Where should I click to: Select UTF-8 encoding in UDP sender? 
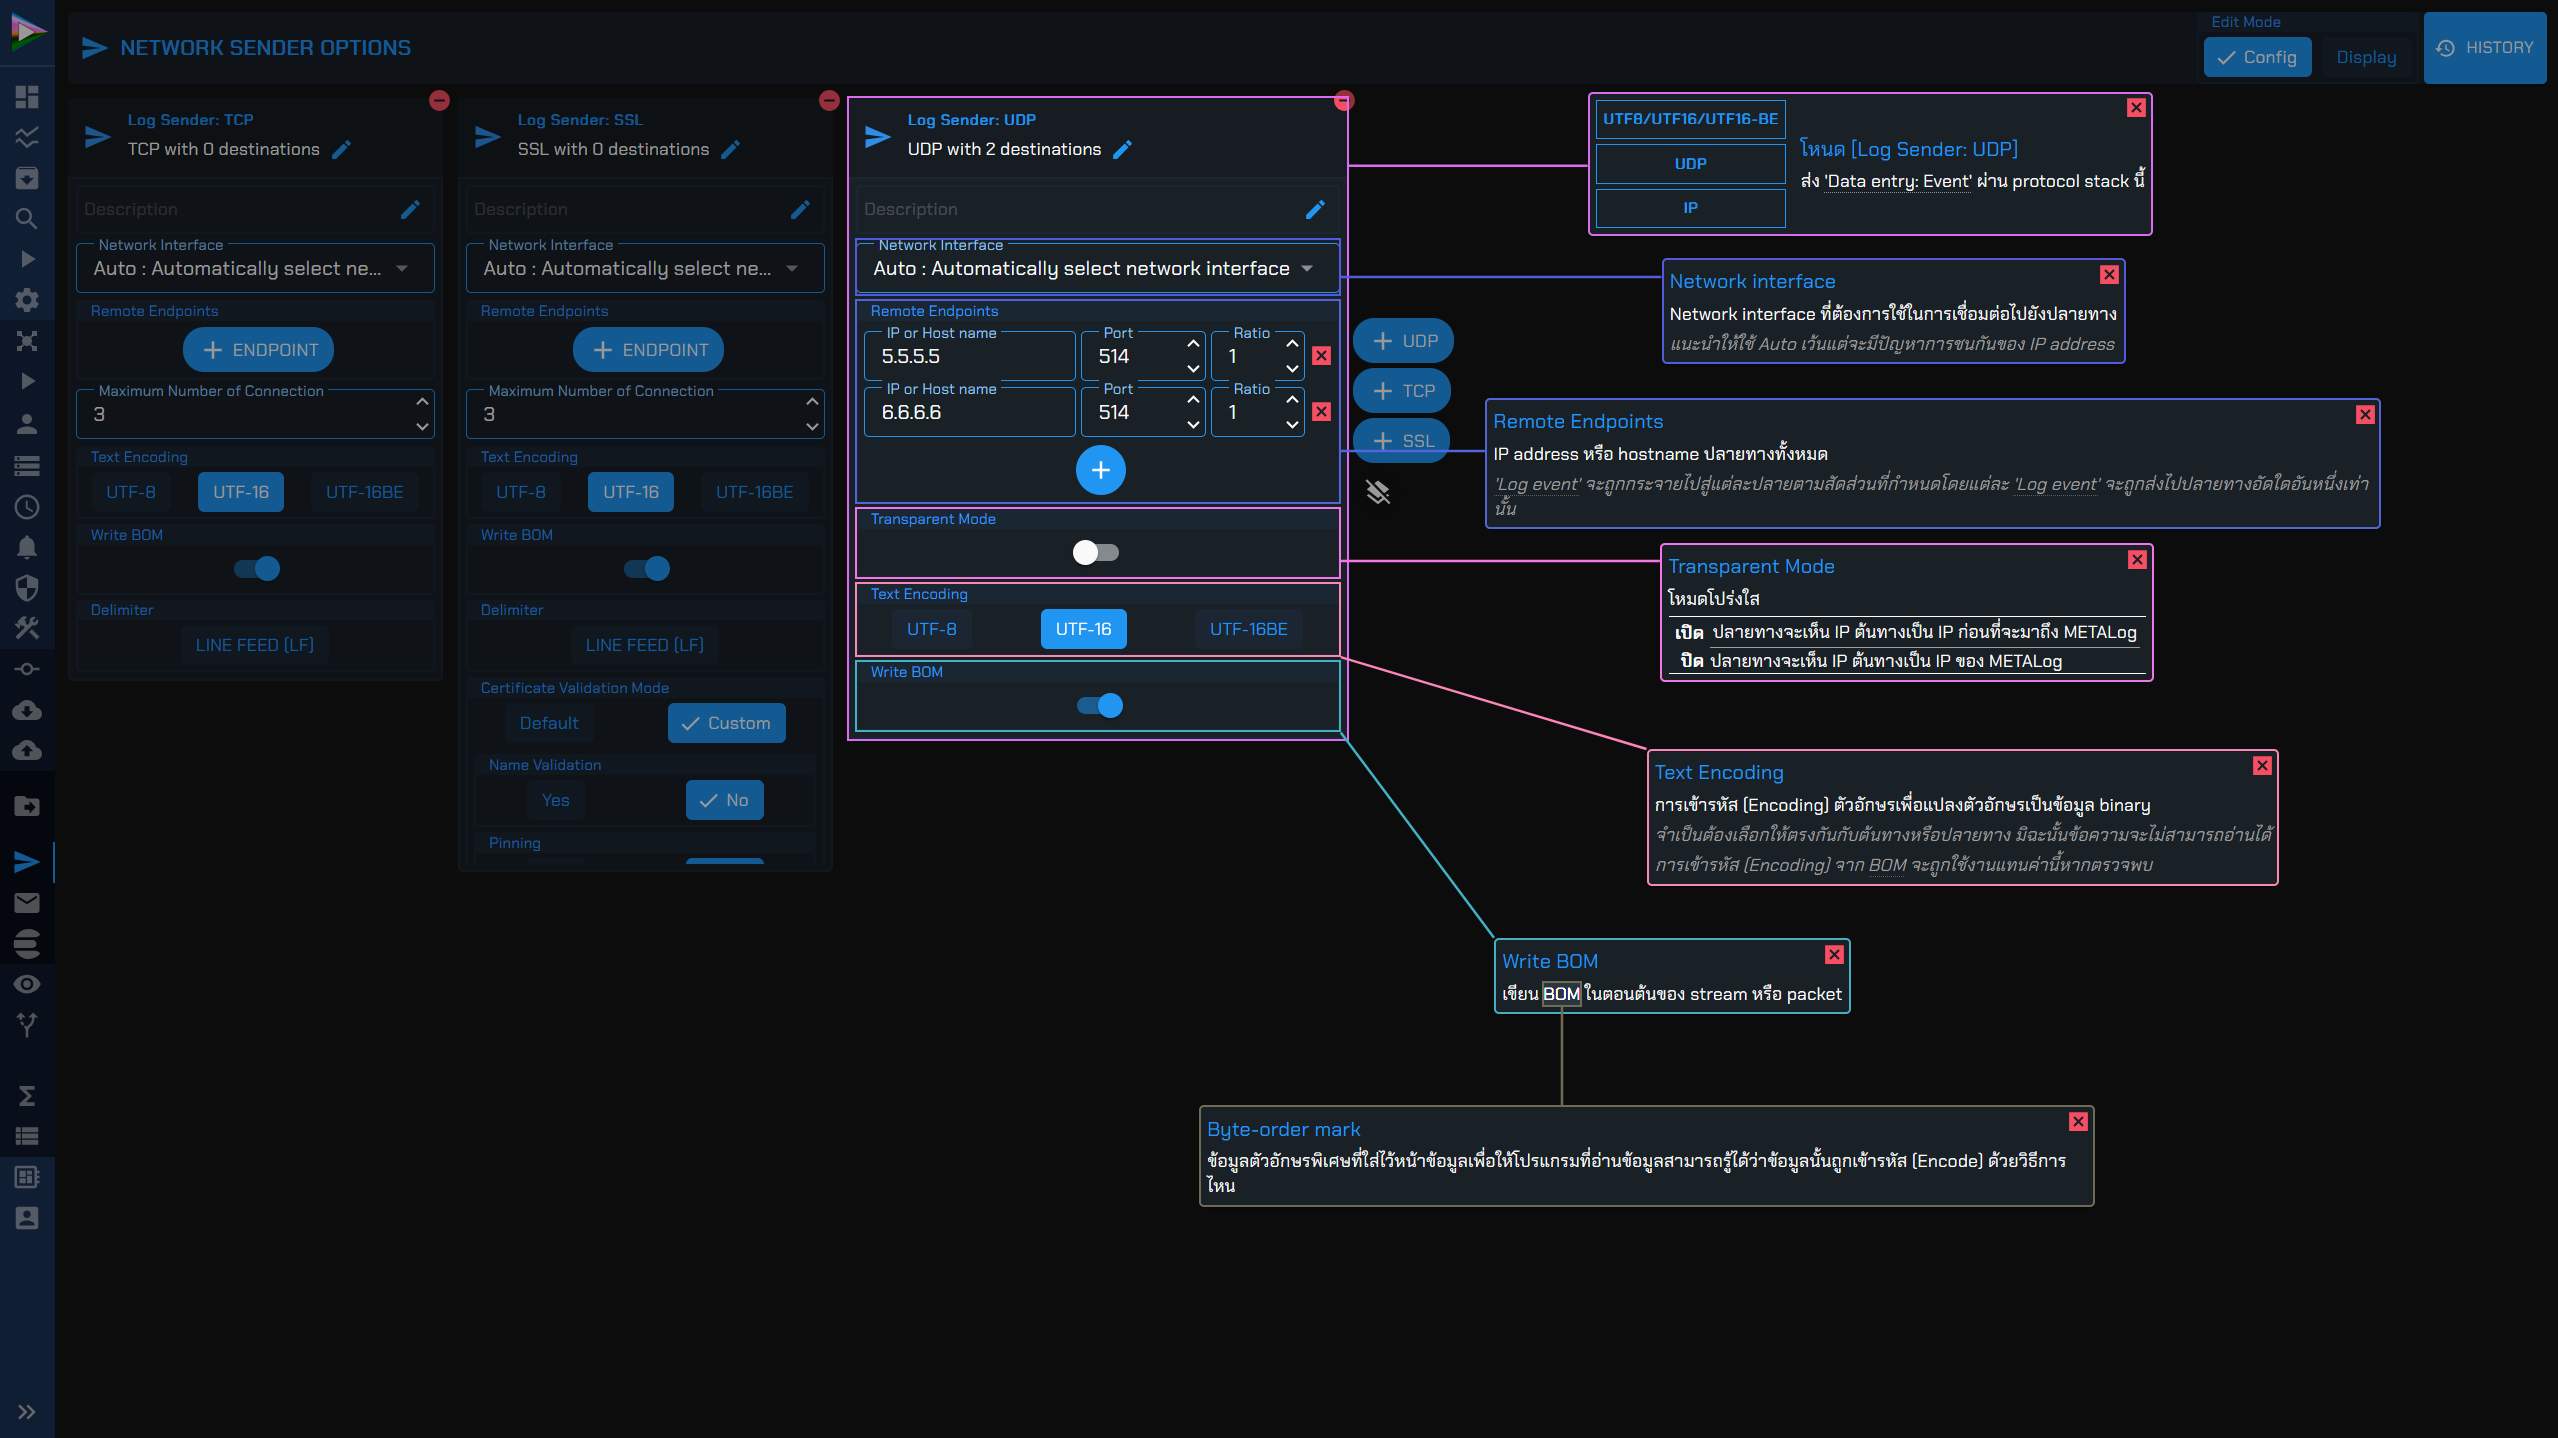pos(932,629)
